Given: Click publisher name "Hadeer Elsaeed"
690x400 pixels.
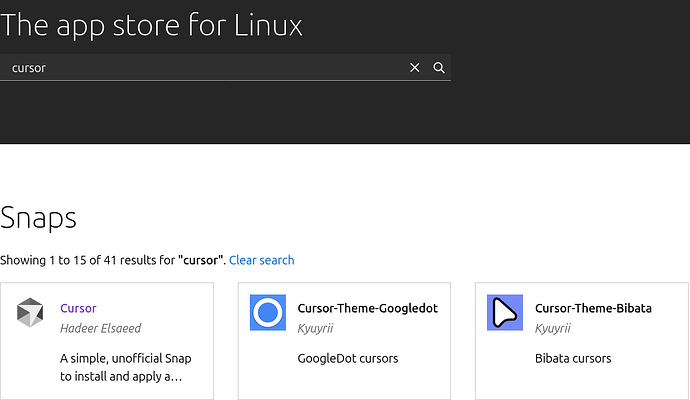Looking at the screenshot, I should (102, 328).
